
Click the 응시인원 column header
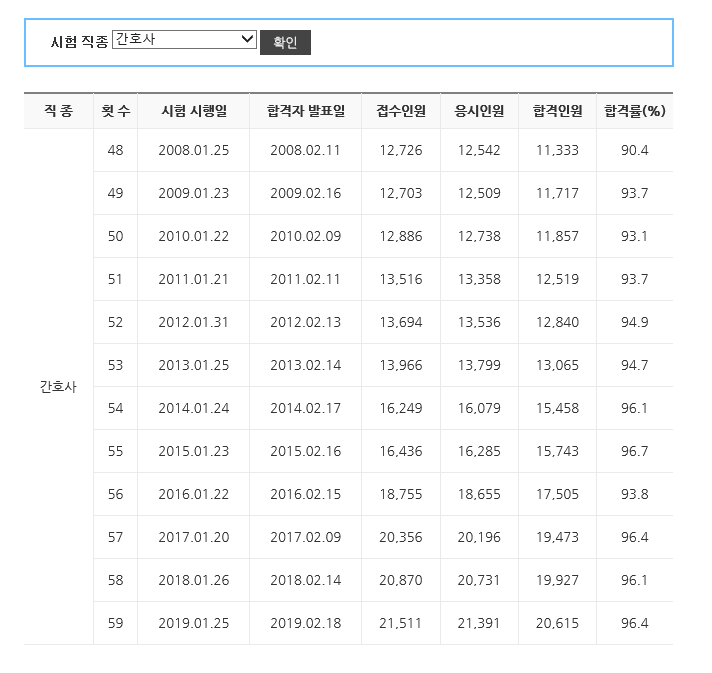[479, 111]
